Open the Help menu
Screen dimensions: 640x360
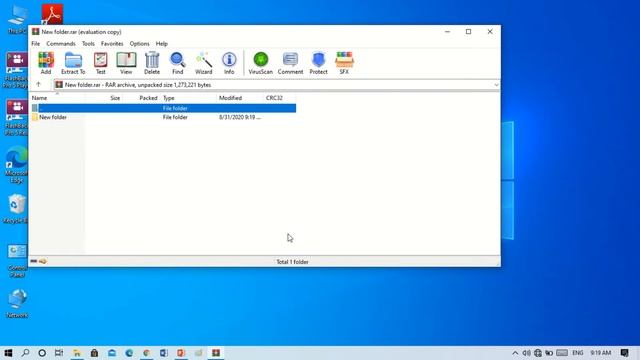pos(162,43)
